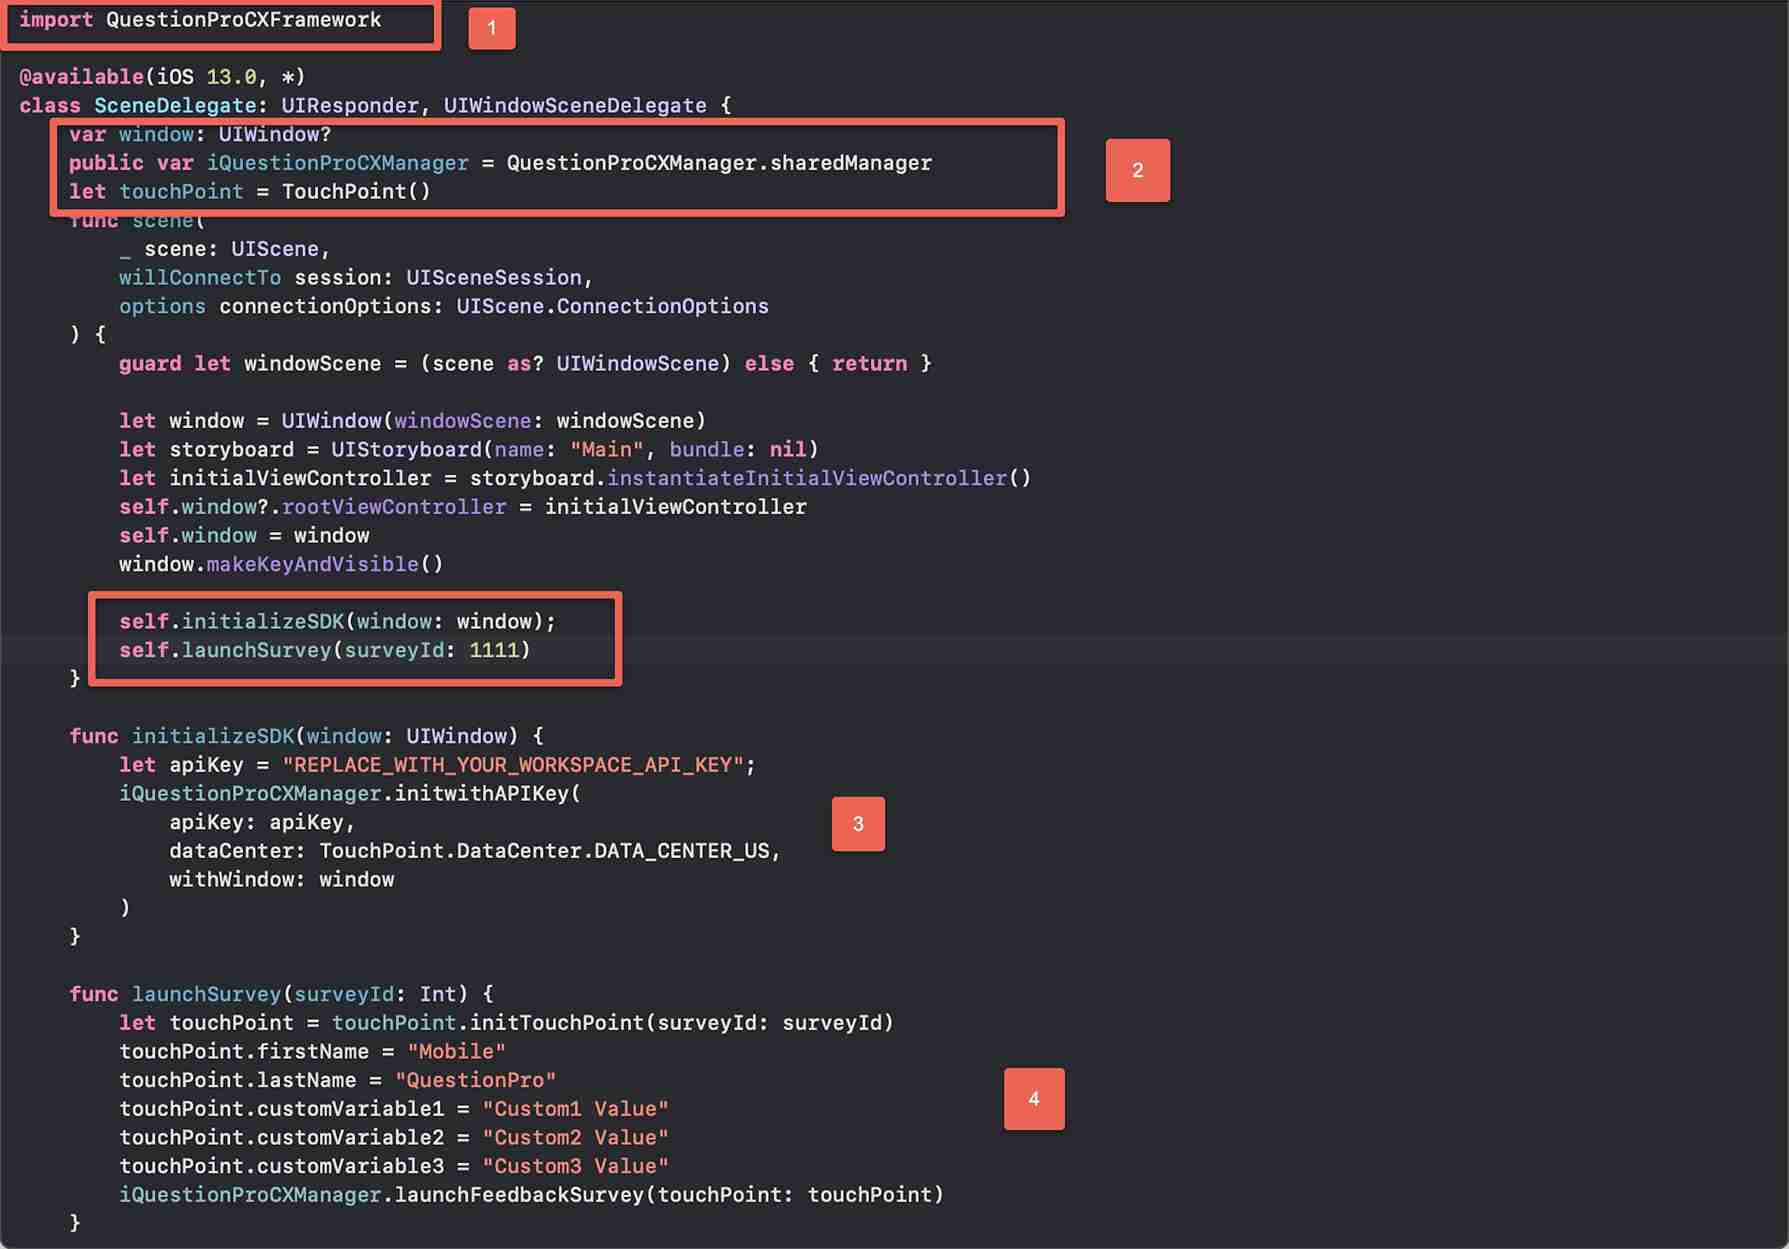The width and height of the screenshot is (1789, 1249).
Task: Select the SceneDelegate class name
Action: pyautogui.click(x=175, y=106)
